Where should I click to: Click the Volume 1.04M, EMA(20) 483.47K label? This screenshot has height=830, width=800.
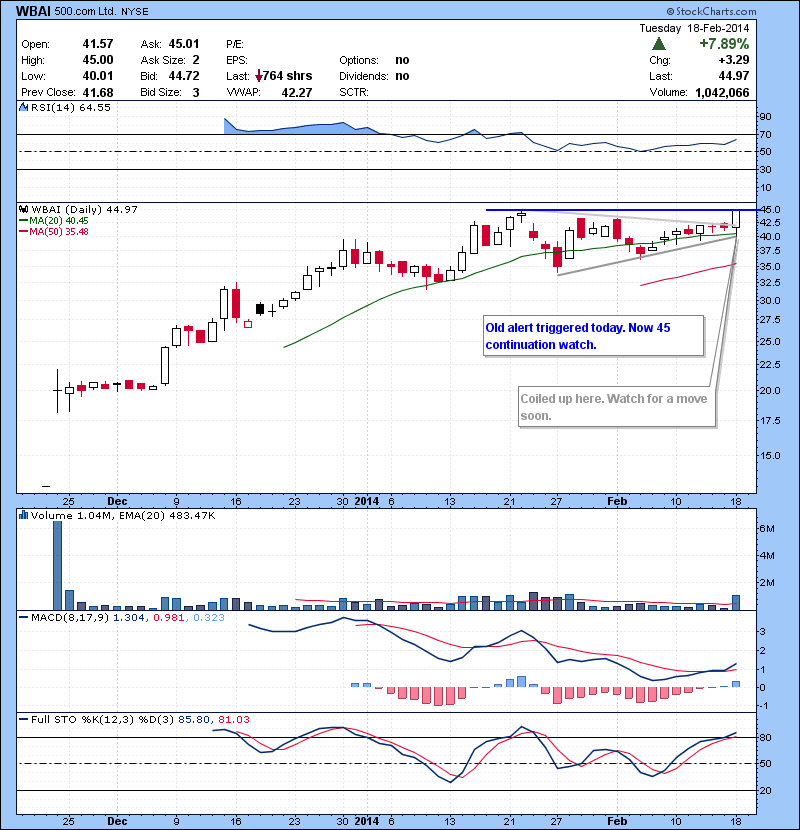click(x=123, y=516)
